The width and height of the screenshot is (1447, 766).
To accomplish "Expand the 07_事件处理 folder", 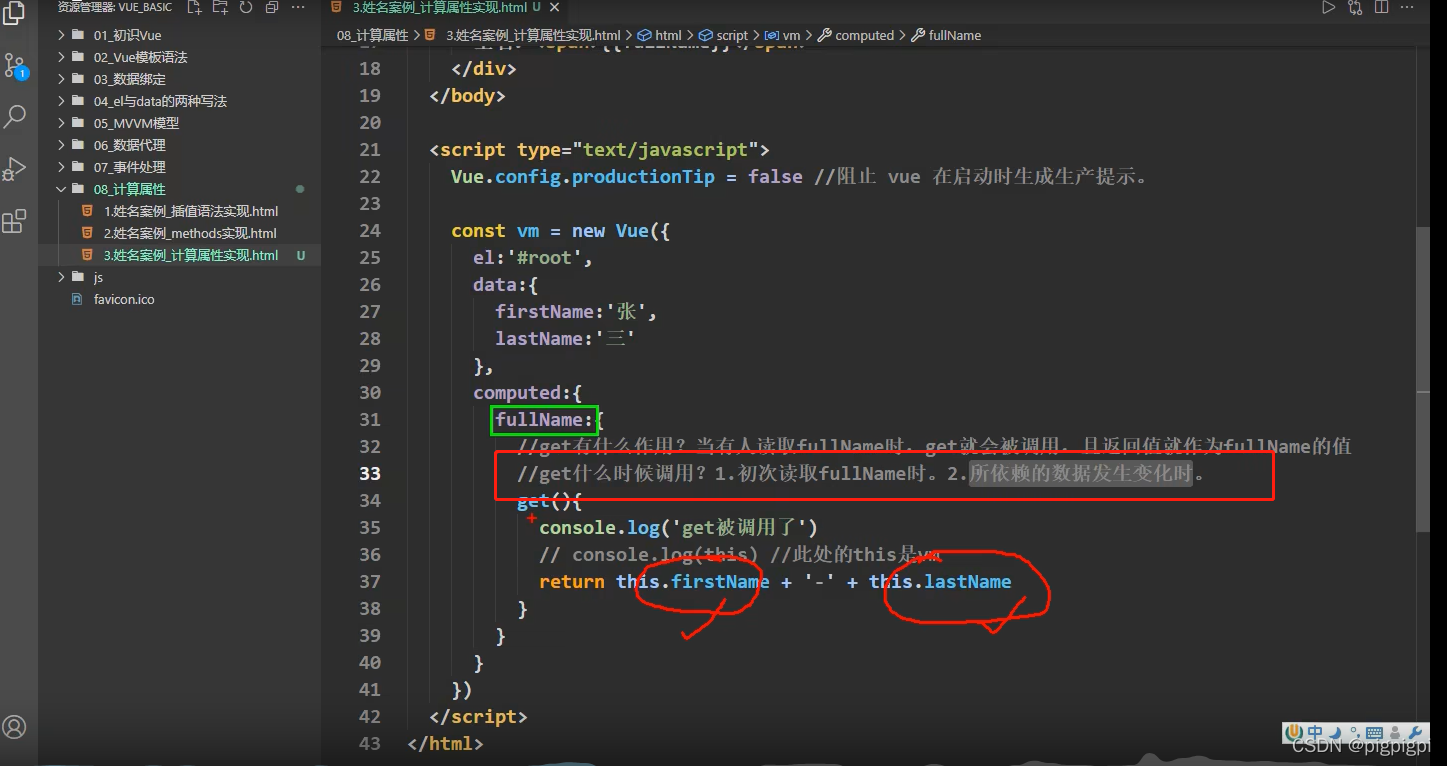I will click(179, 167).
